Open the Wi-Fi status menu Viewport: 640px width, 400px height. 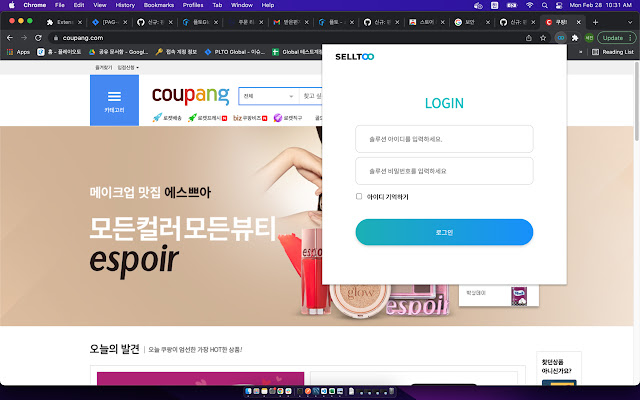[529, 5]
